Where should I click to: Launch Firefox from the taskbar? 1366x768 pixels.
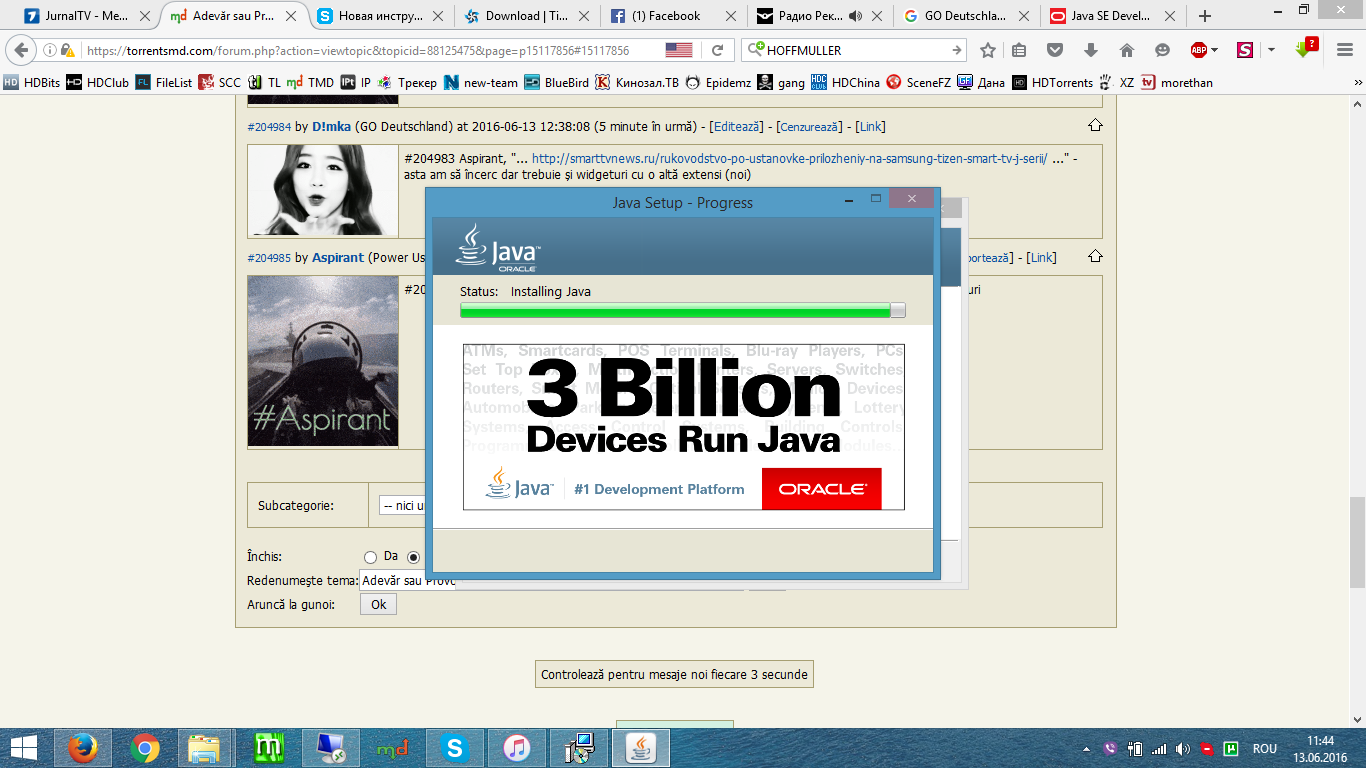83,748
